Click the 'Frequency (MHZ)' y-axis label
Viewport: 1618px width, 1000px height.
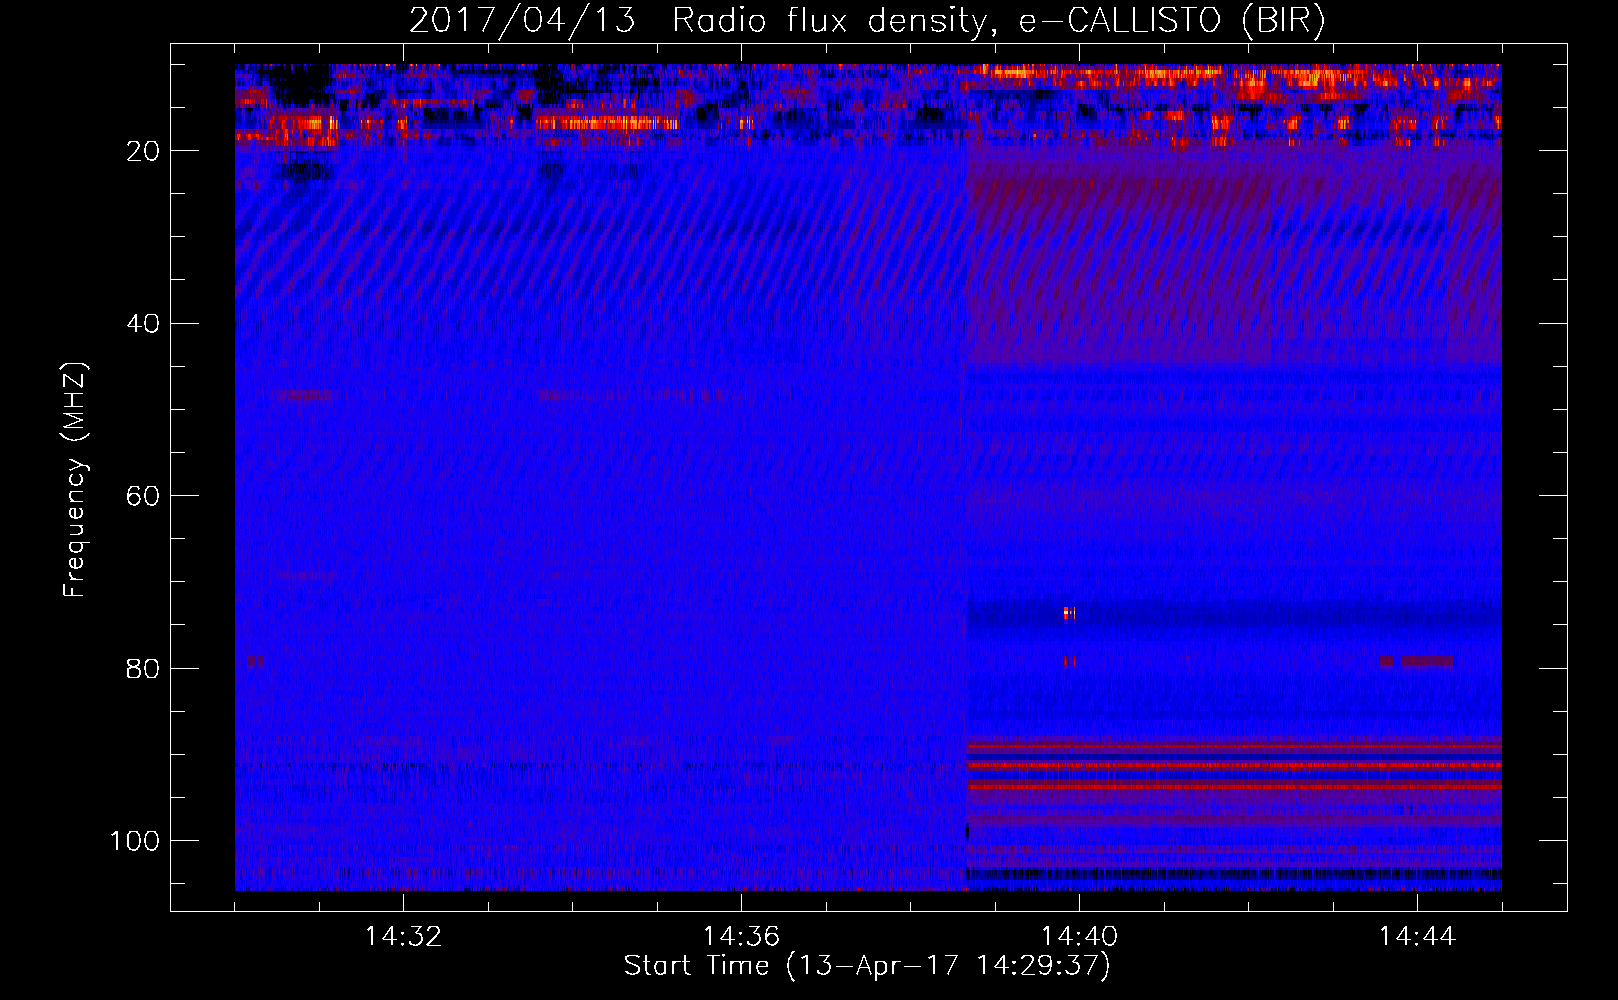[x=75, y=479]
